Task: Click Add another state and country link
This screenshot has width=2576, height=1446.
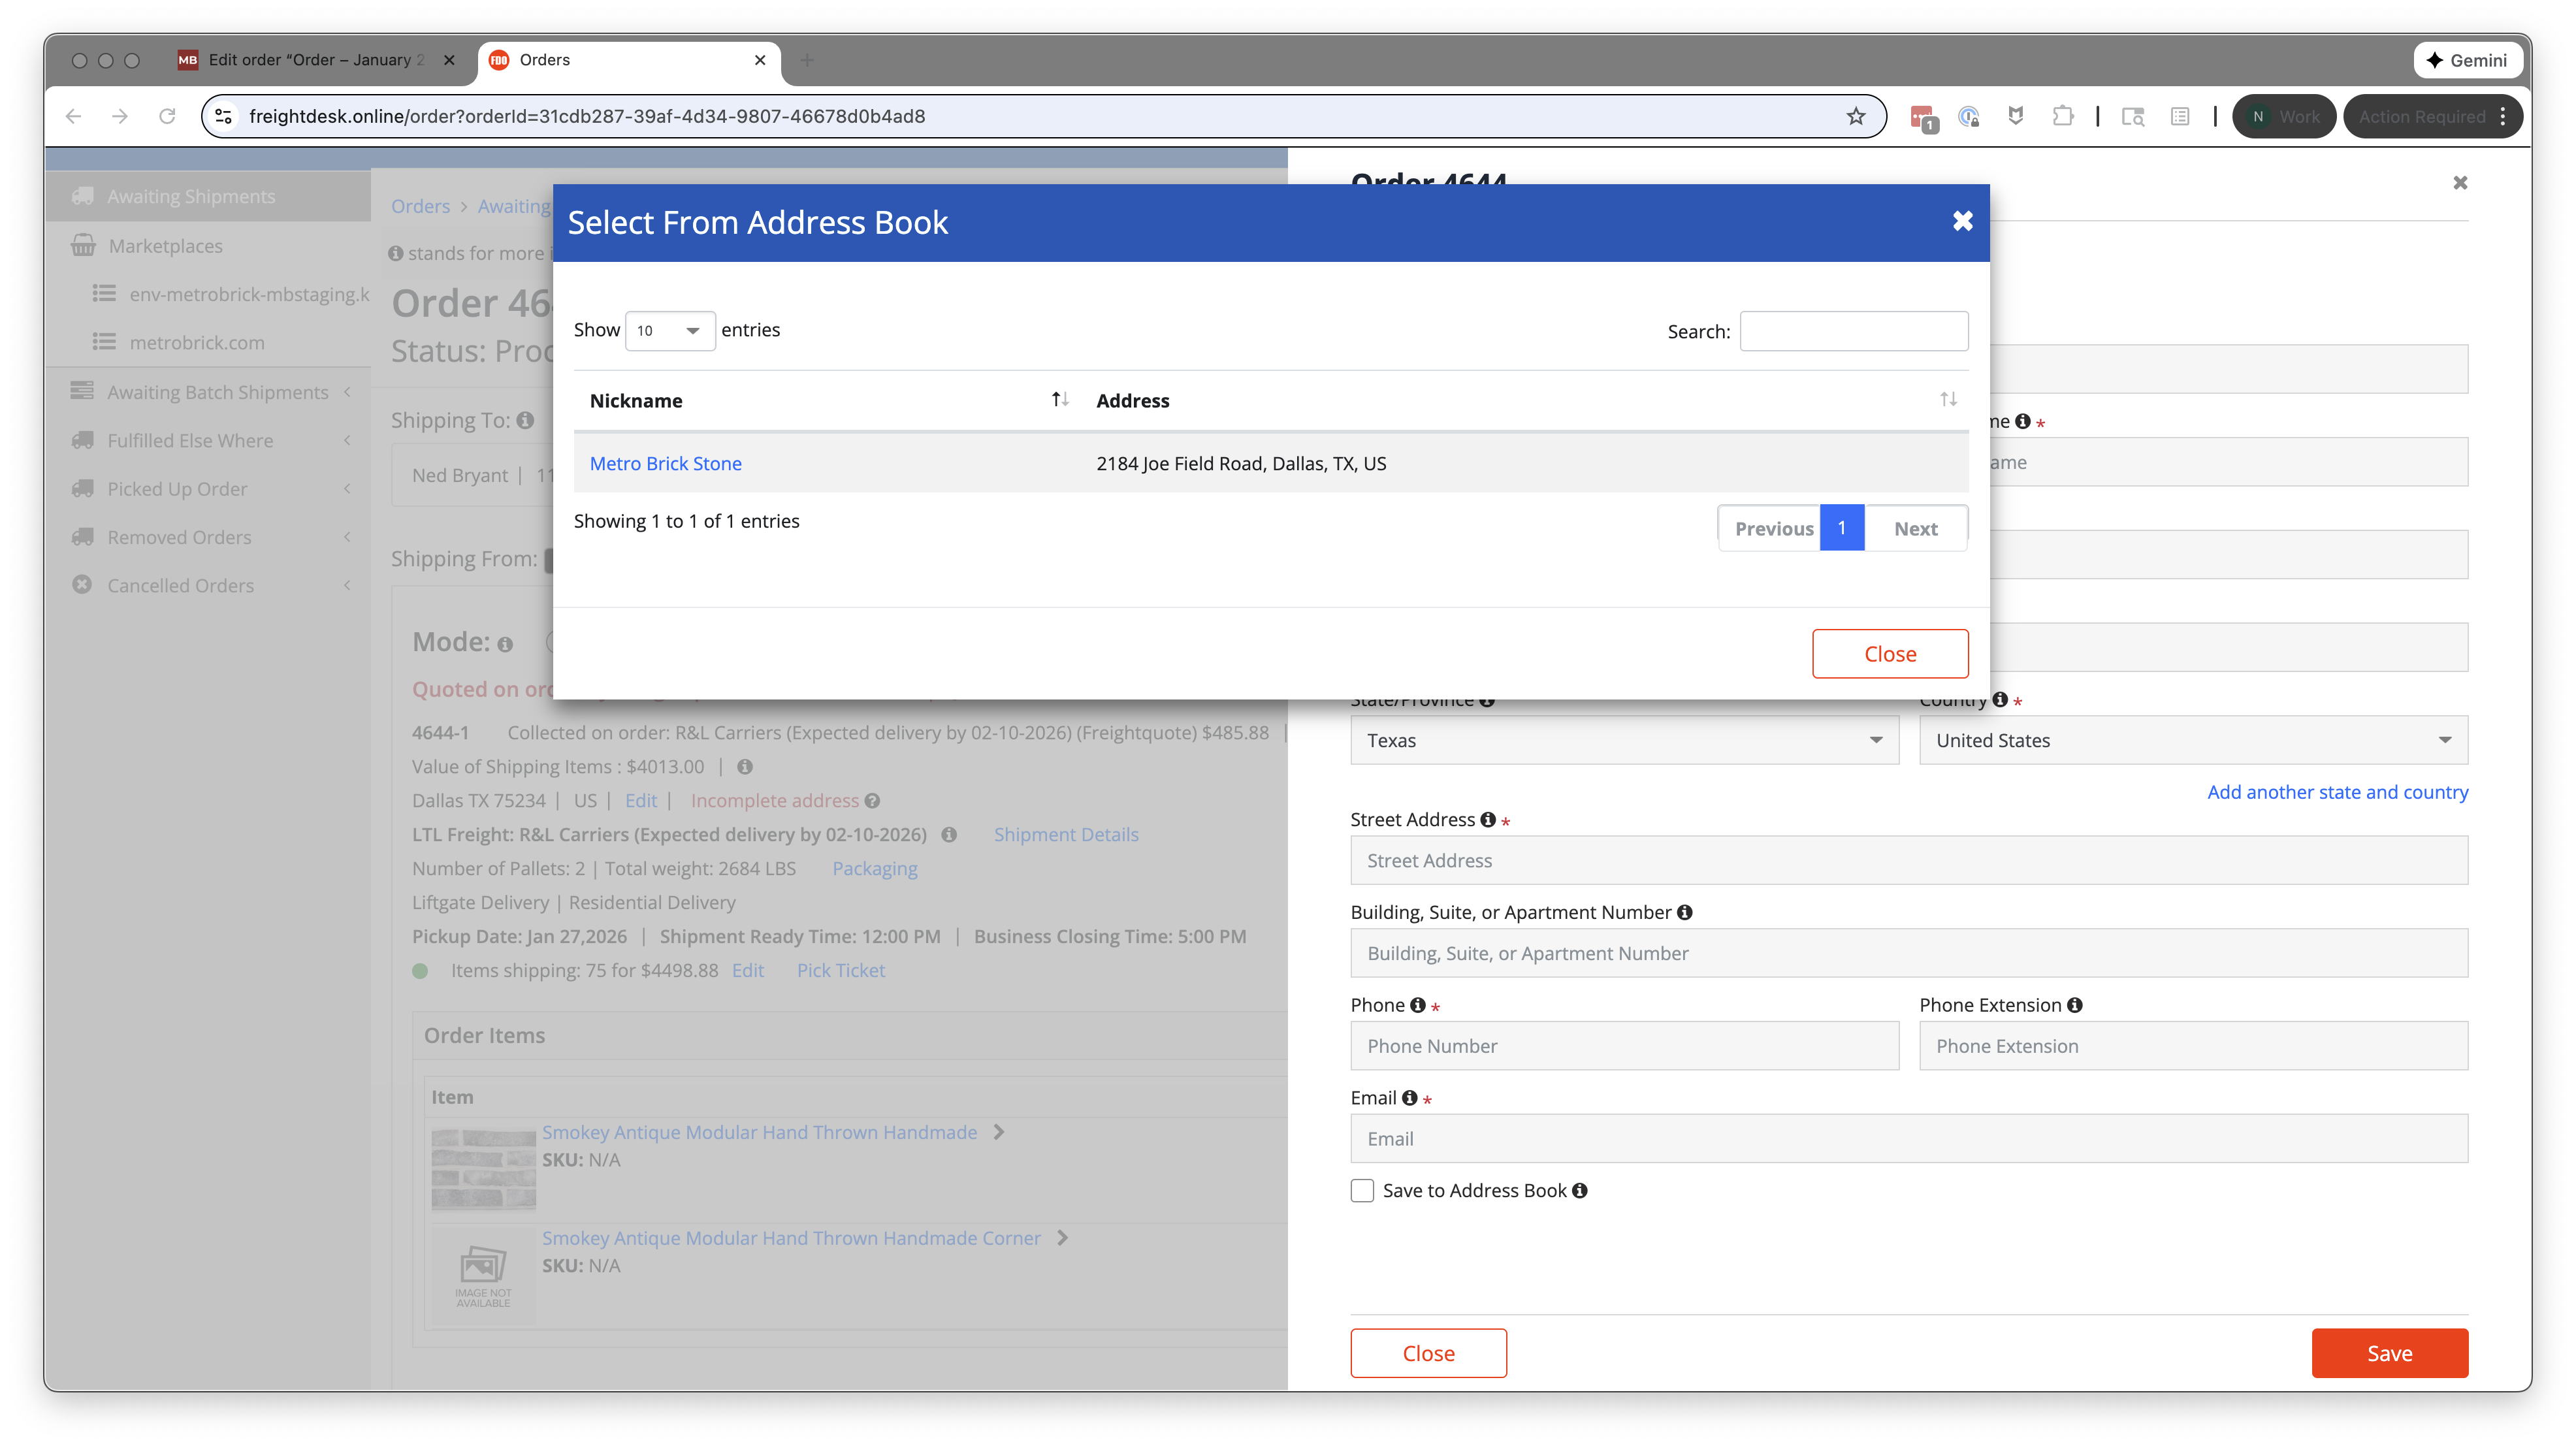Action: pyautogui.click(x=2337, y=792)
